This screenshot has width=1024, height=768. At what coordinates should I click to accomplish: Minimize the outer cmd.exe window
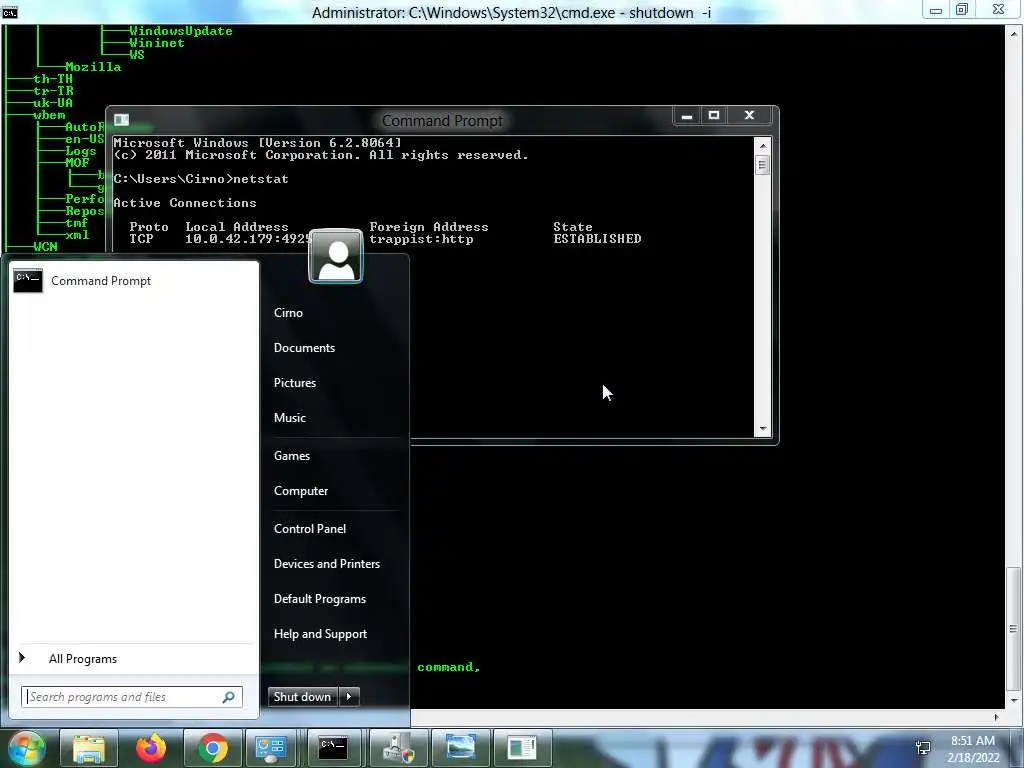pos(935,9)
